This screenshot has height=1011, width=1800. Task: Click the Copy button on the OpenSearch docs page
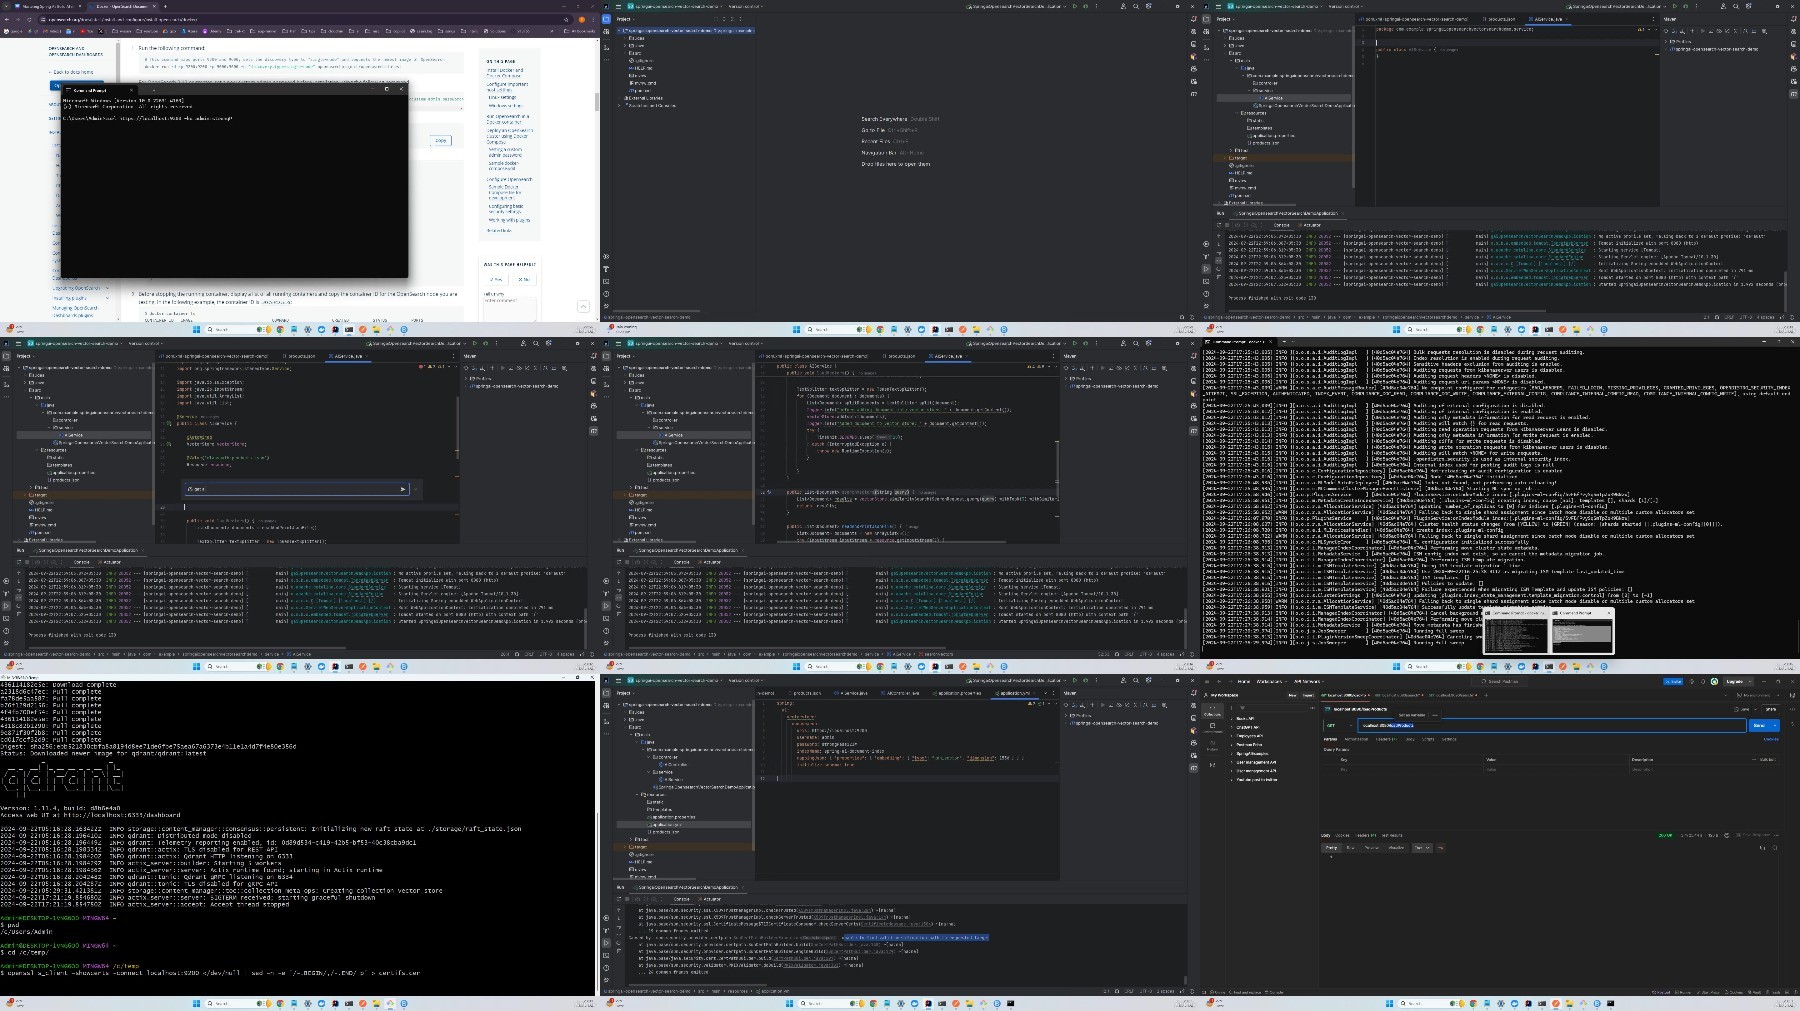[440, 140]
